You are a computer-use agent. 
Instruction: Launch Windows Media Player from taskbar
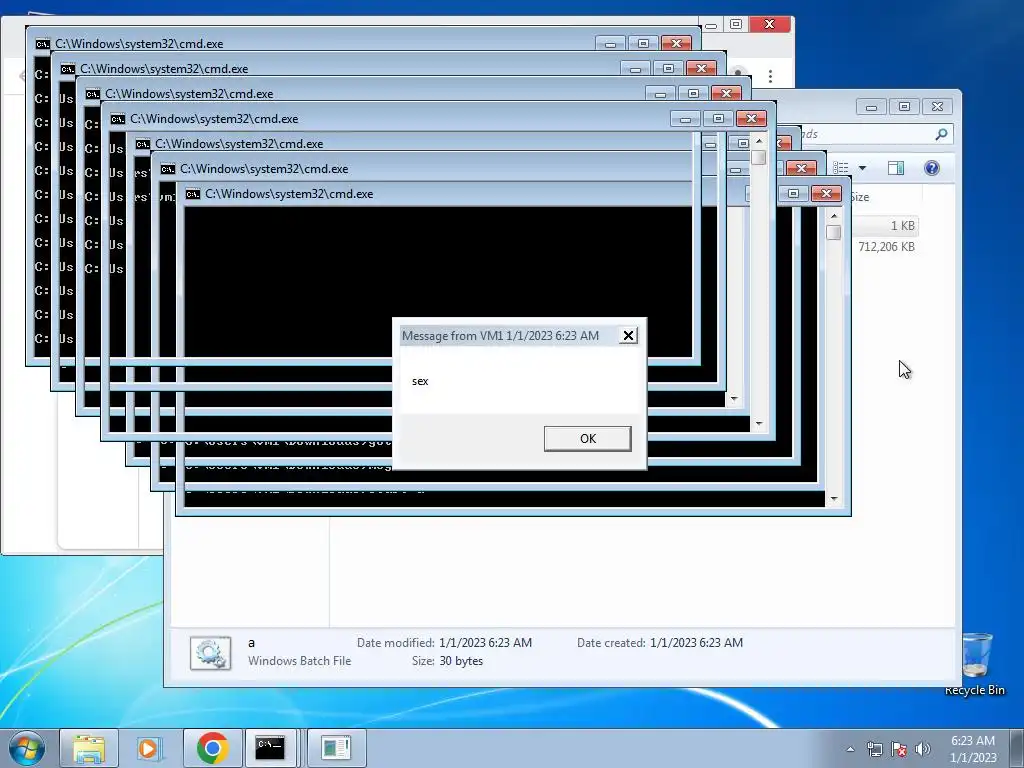tap(150, 748)
